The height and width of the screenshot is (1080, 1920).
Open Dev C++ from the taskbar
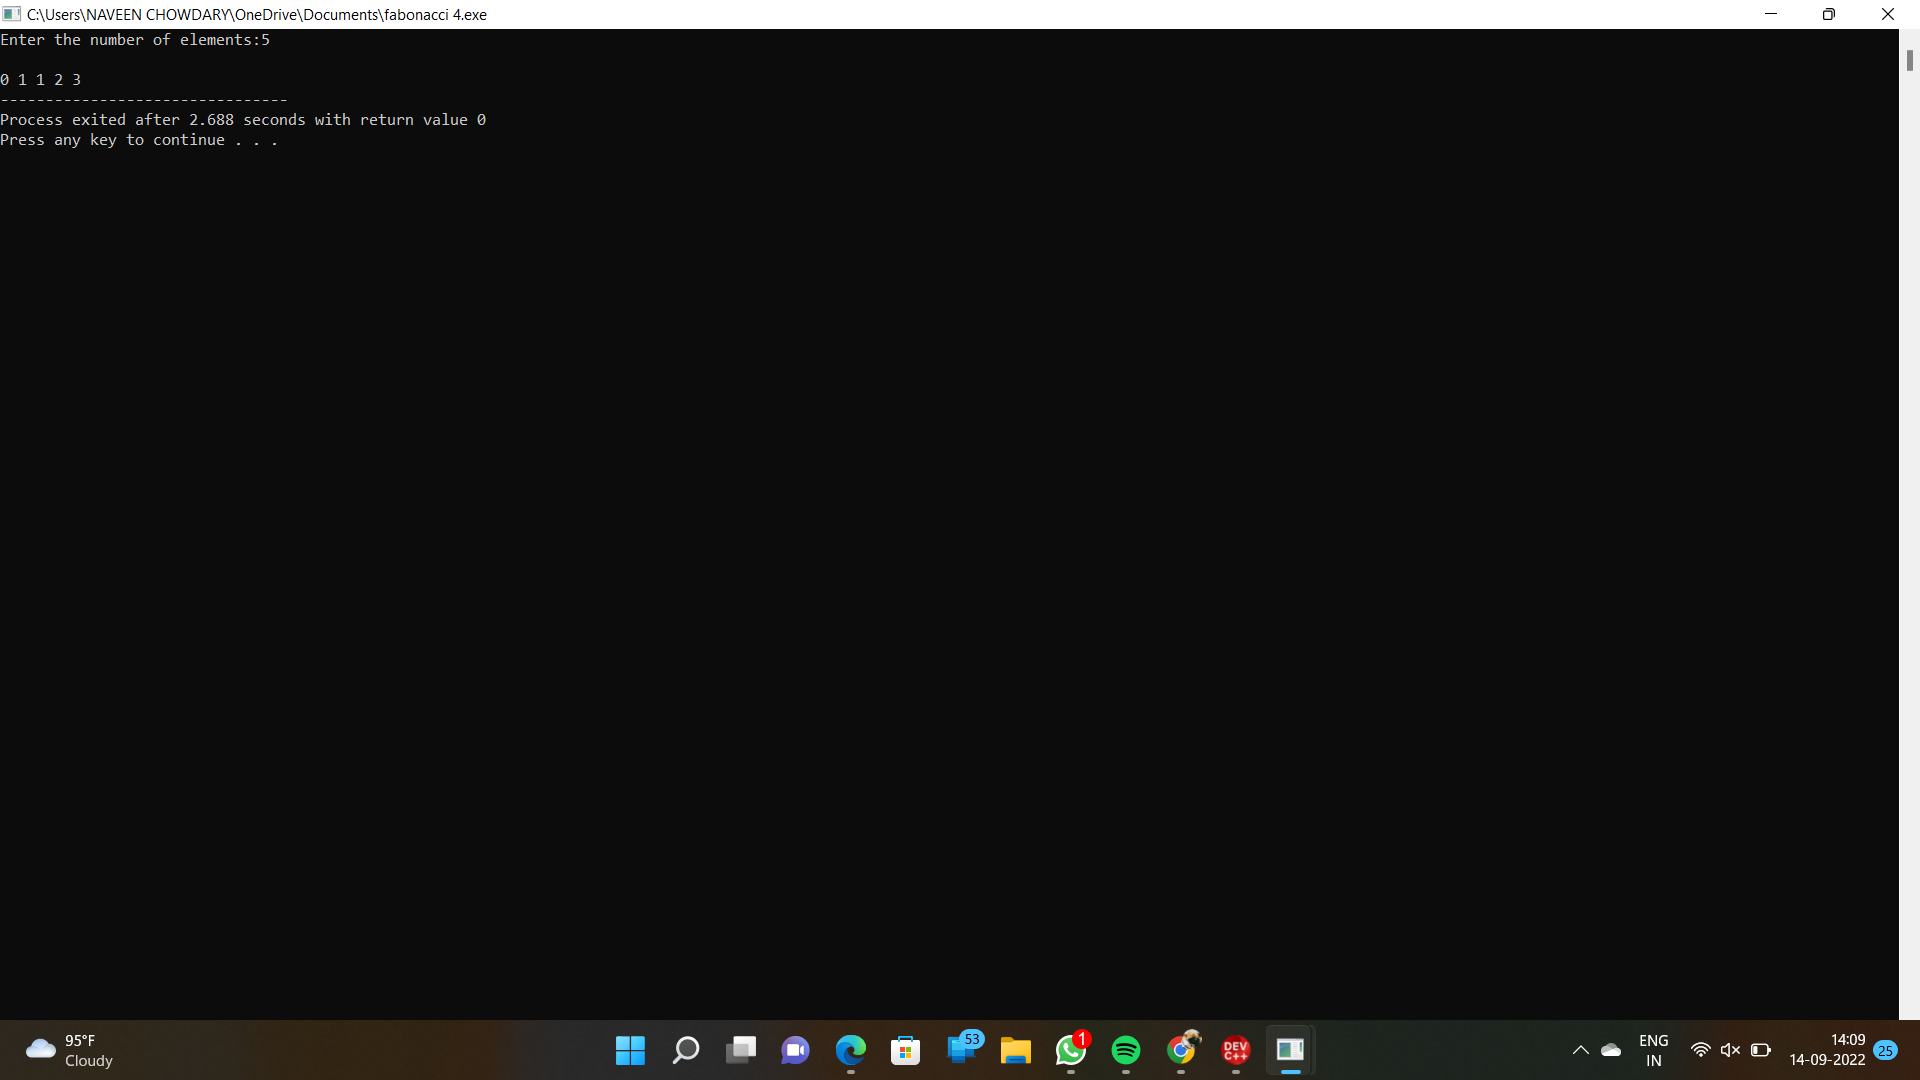(x=1235, y=1050)
